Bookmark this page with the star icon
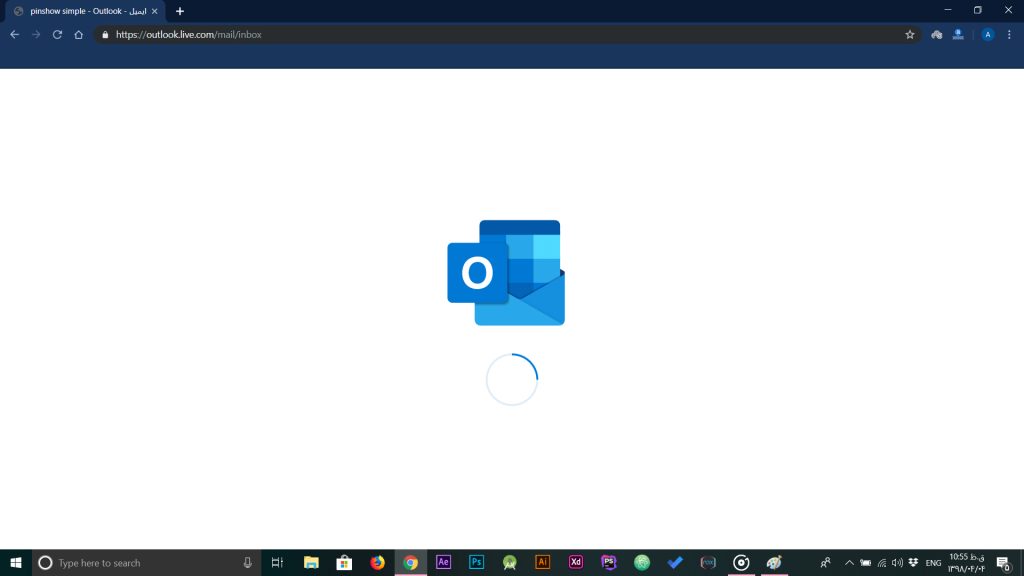Image resolution: width=1024 pixels, height=576 pixels. click(909, 34)
